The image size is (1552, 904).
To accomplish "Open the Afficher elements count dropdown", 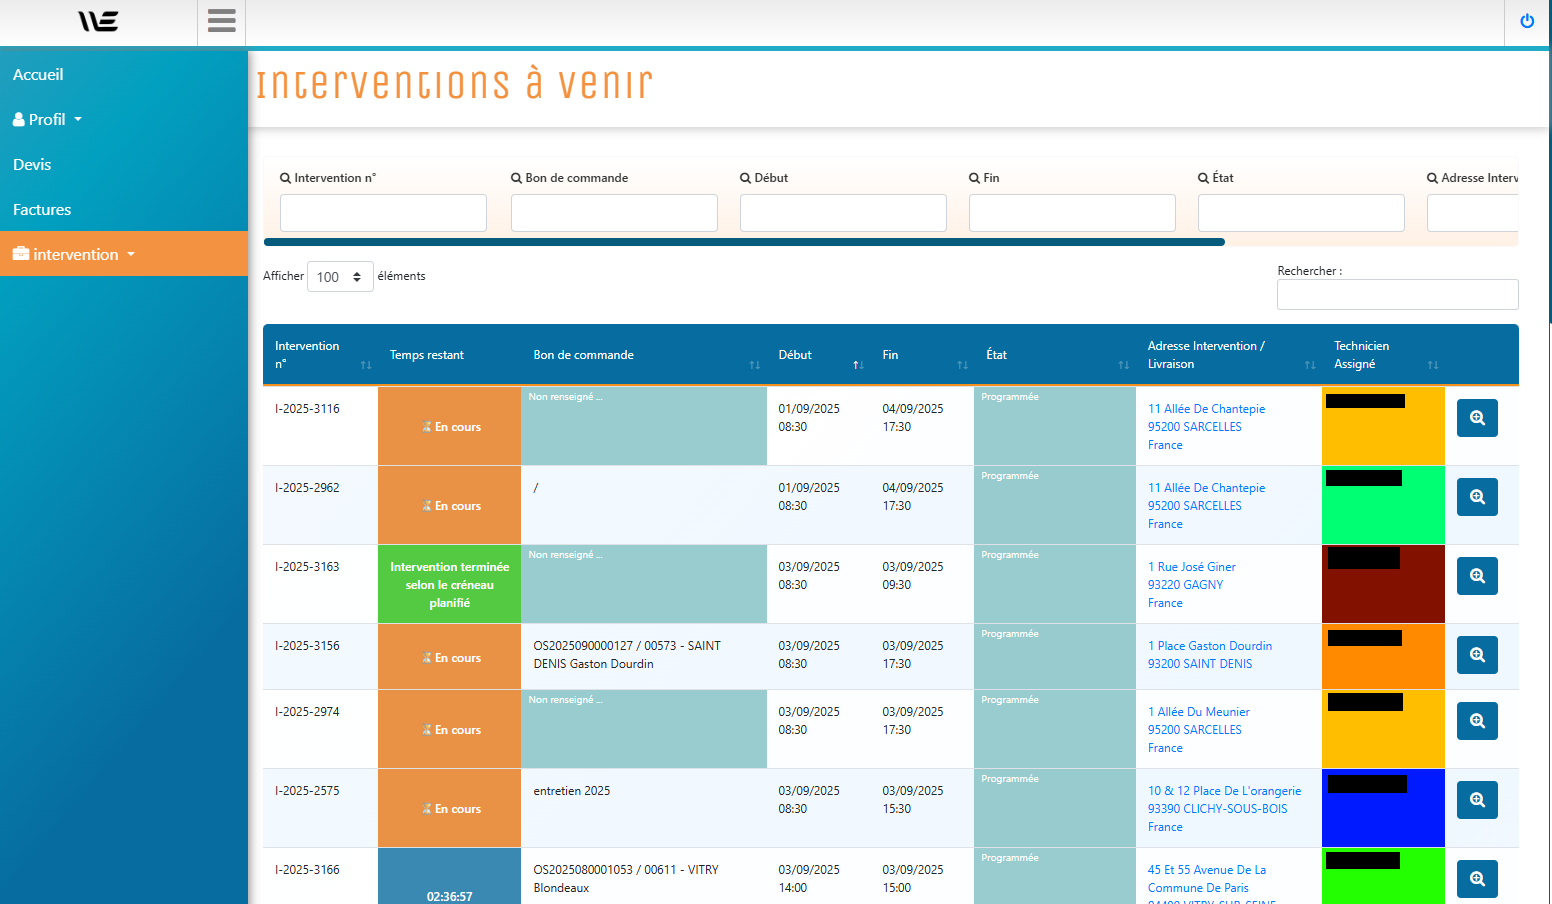I will (340, 277).
